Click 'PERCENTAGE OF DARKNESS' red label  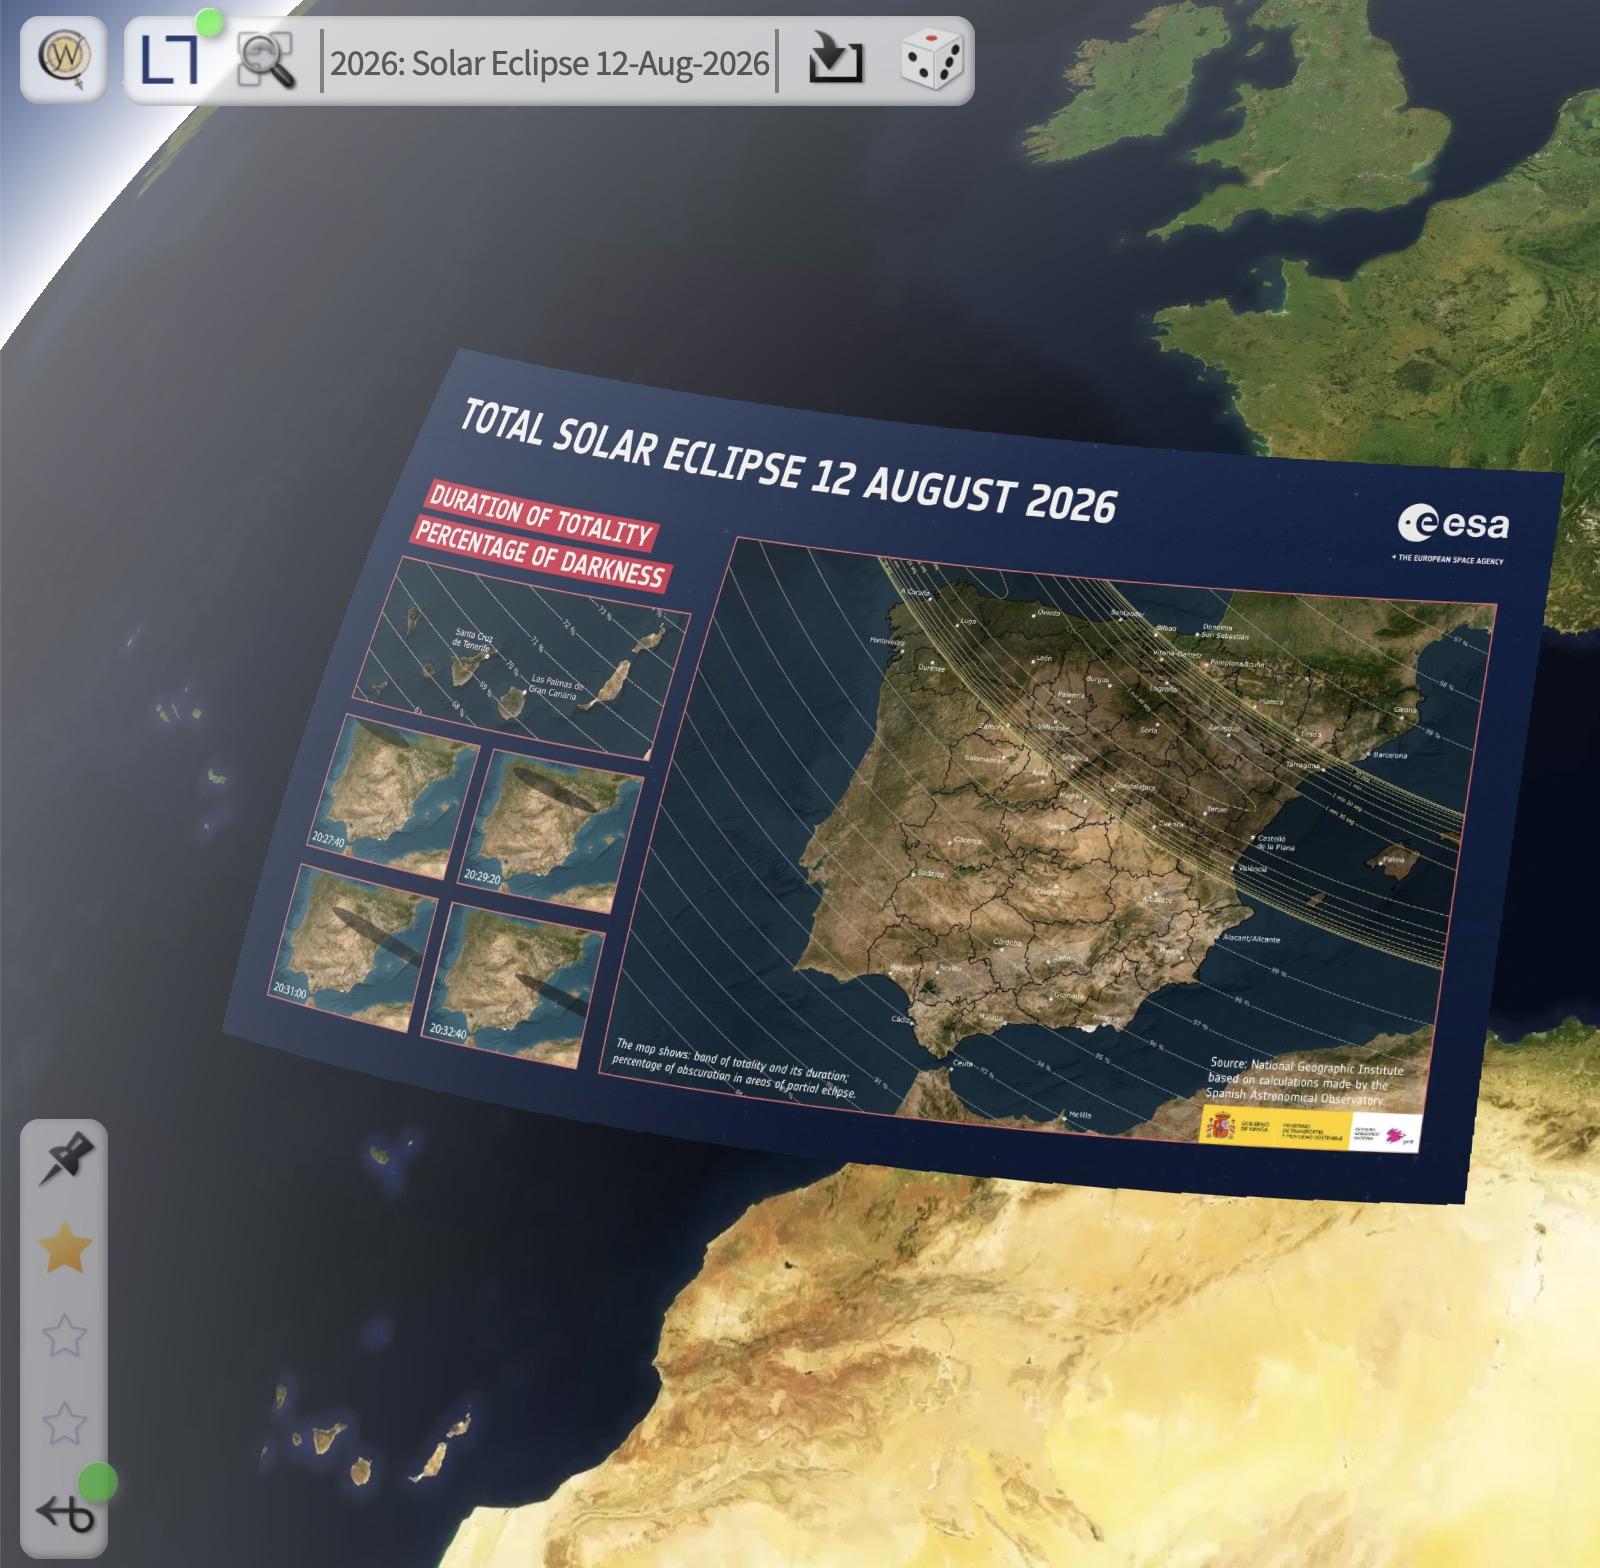pos(539,555)
